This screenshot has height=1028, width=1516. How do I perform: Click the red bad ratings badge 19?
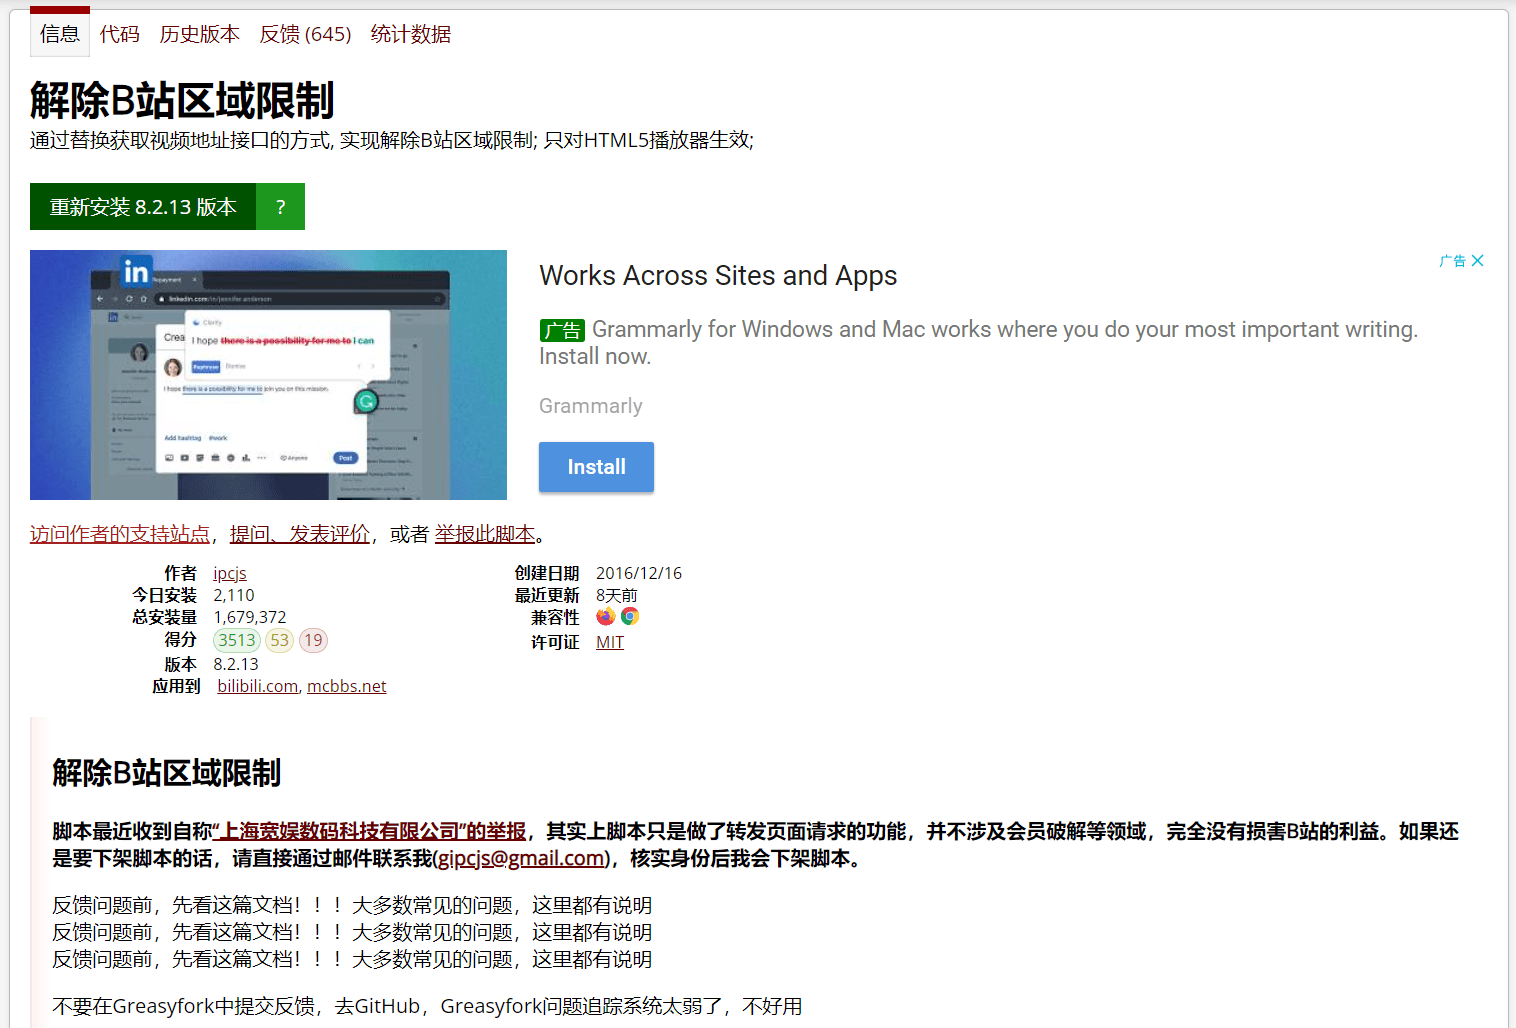pos(313,640)
